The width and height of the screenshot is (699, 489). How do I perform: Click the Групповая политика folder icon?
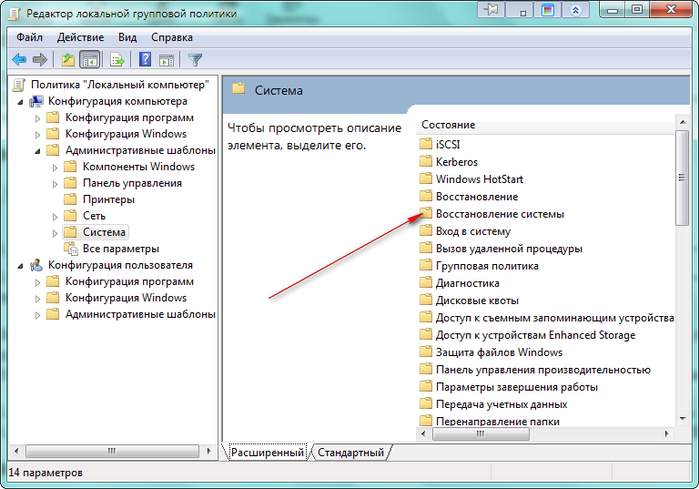tap(426, 266)
